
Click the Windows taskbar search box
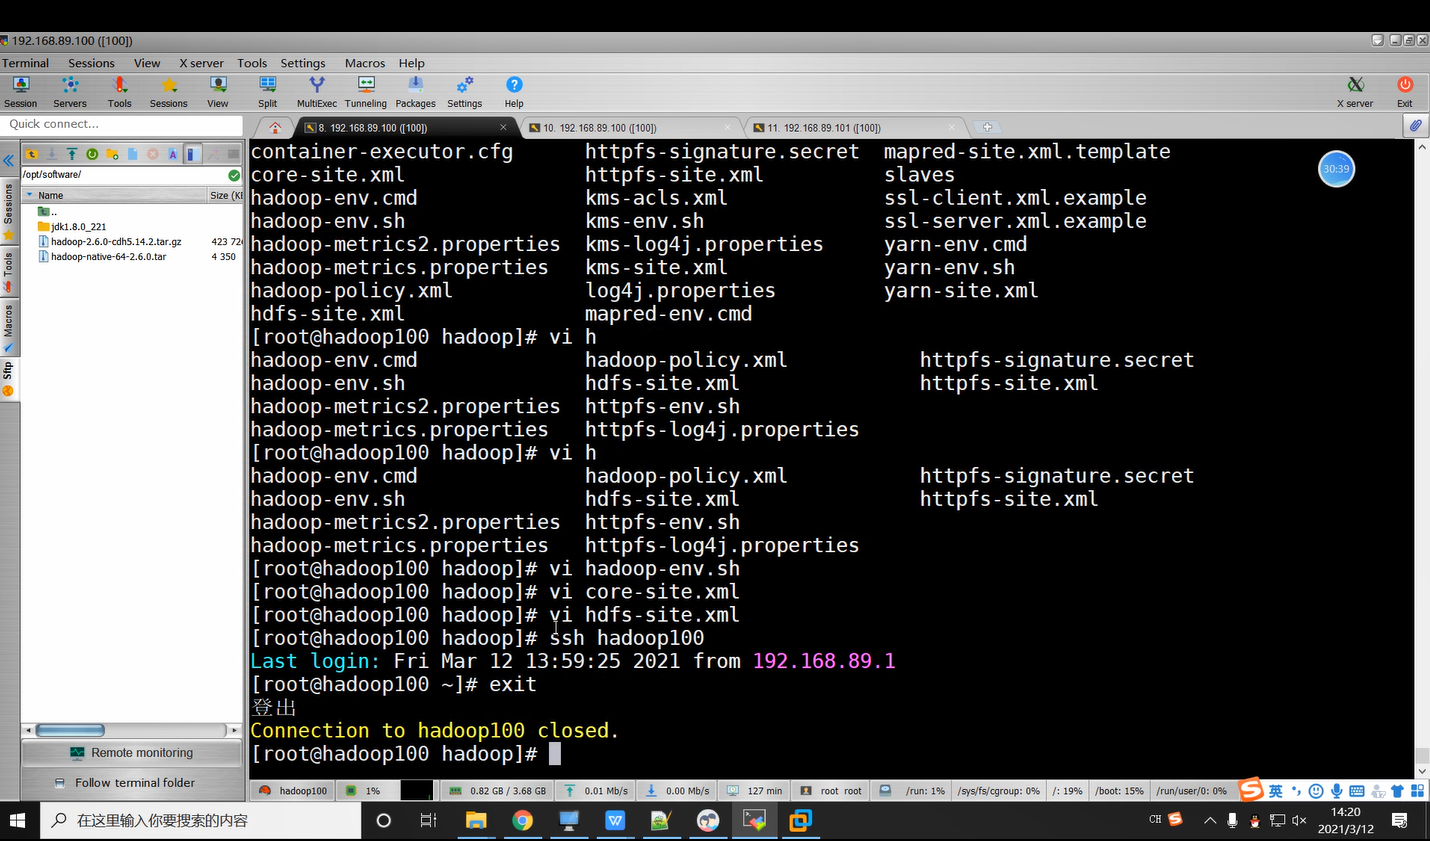click(200, 821)
